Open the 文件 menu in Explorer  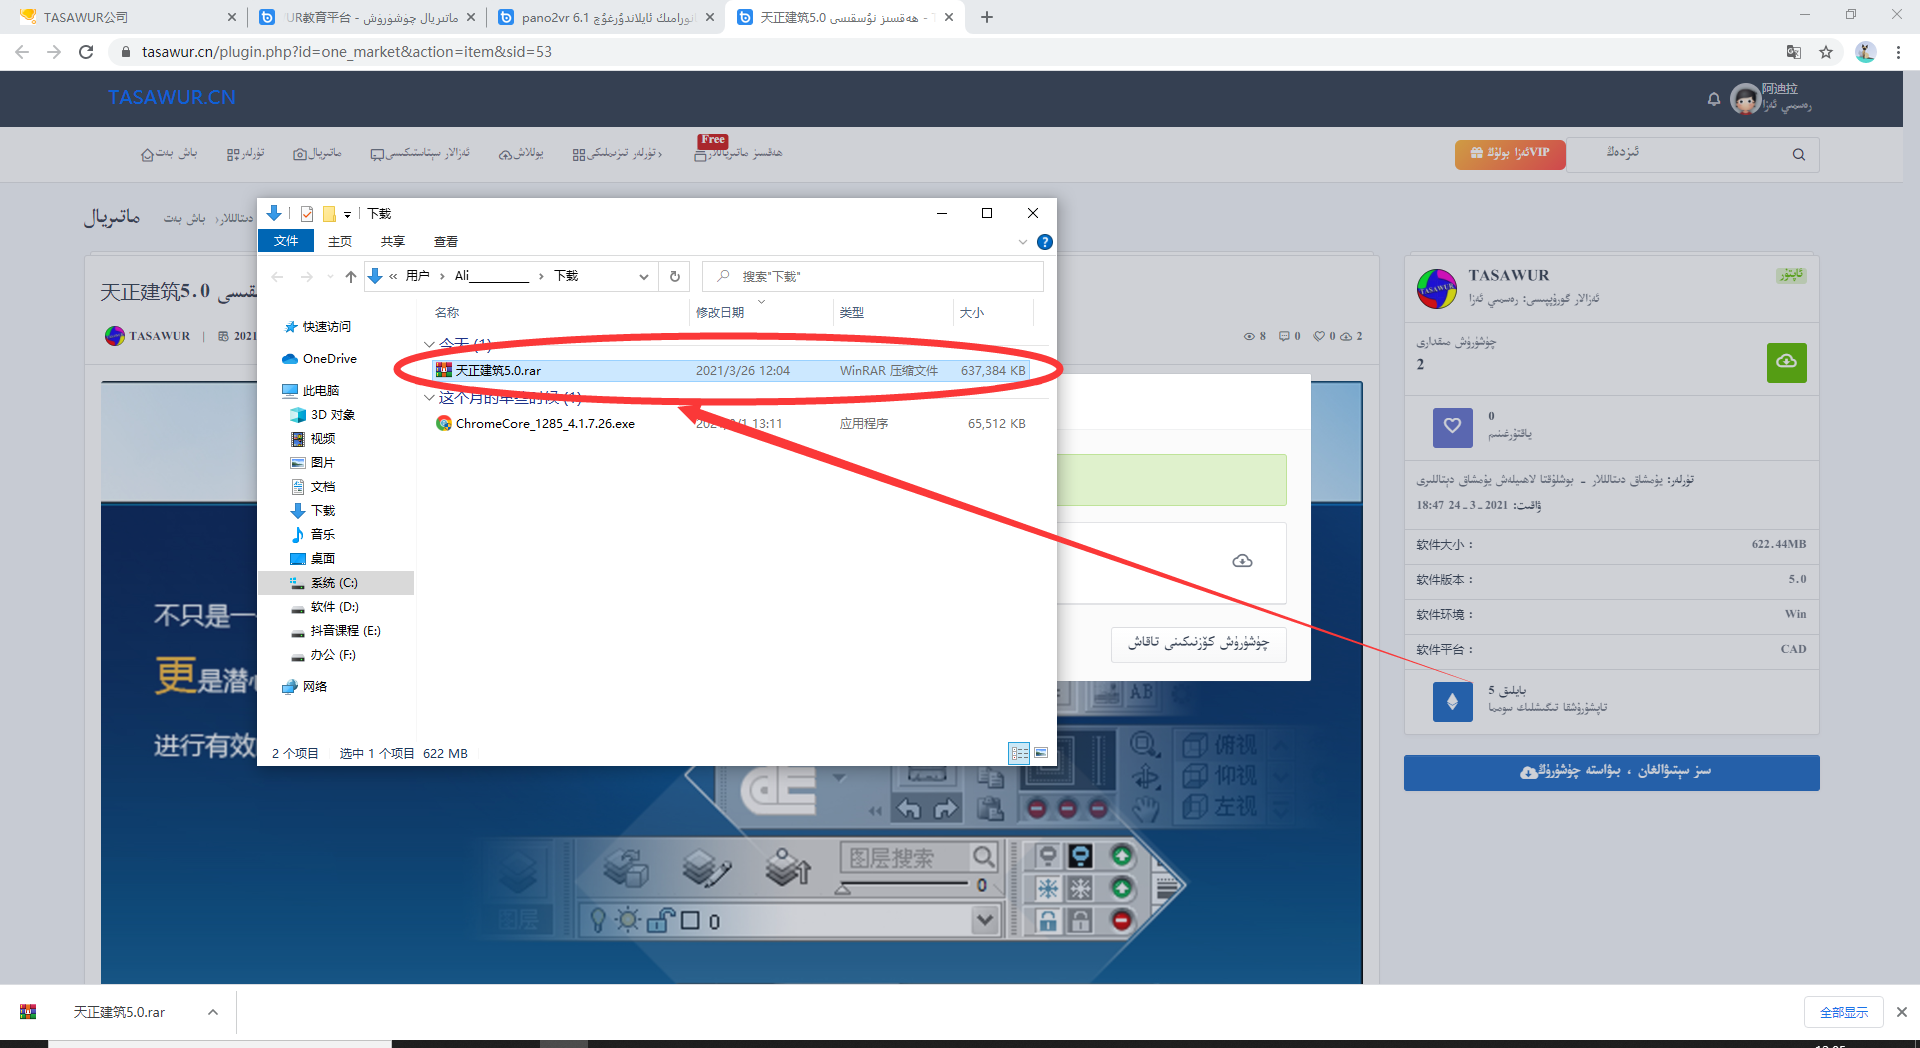click(x=286, y=242)
